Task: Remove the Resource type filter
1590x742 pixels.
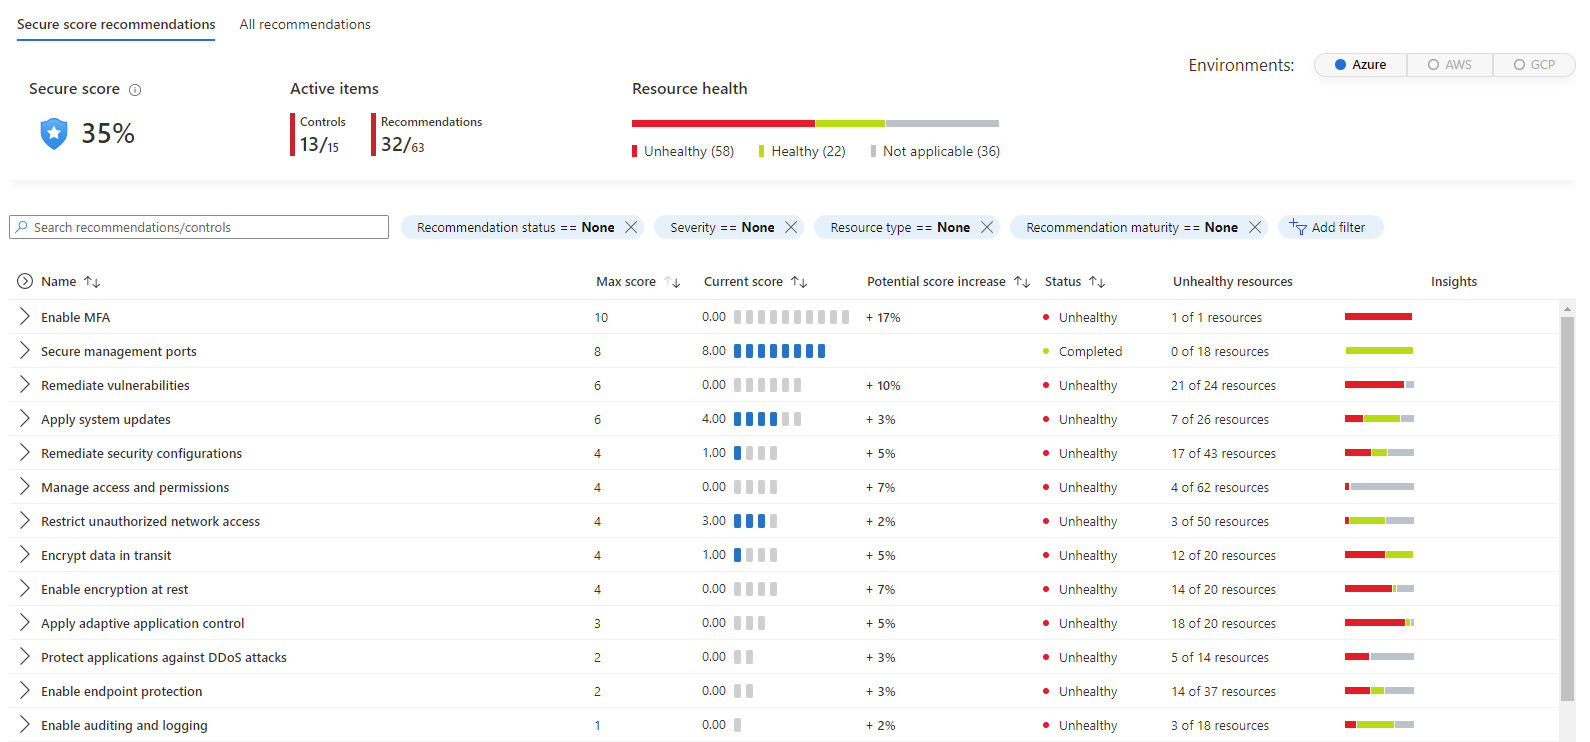Action: click(x=987, y=227)
